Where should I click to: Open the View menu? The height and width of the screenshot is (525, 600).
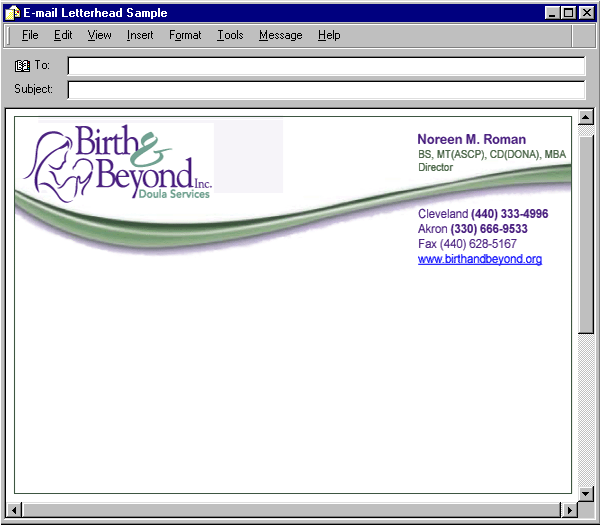99,35
